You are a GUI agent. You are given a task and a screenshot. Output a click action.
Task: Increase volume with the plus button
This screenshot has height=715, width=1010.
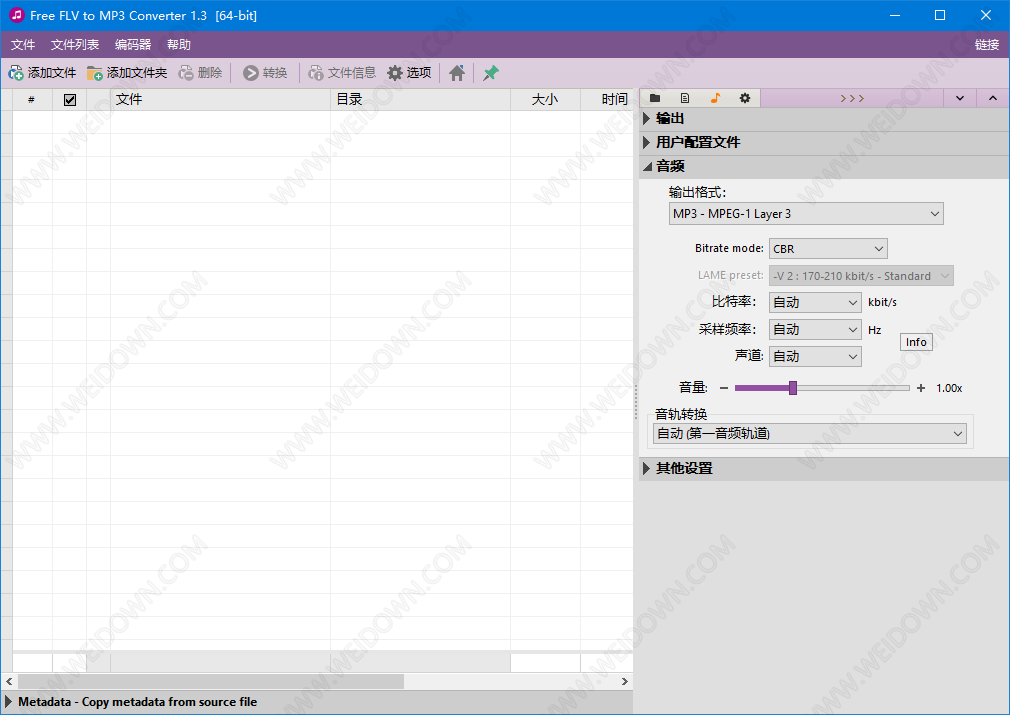click(x=921, y=388)
